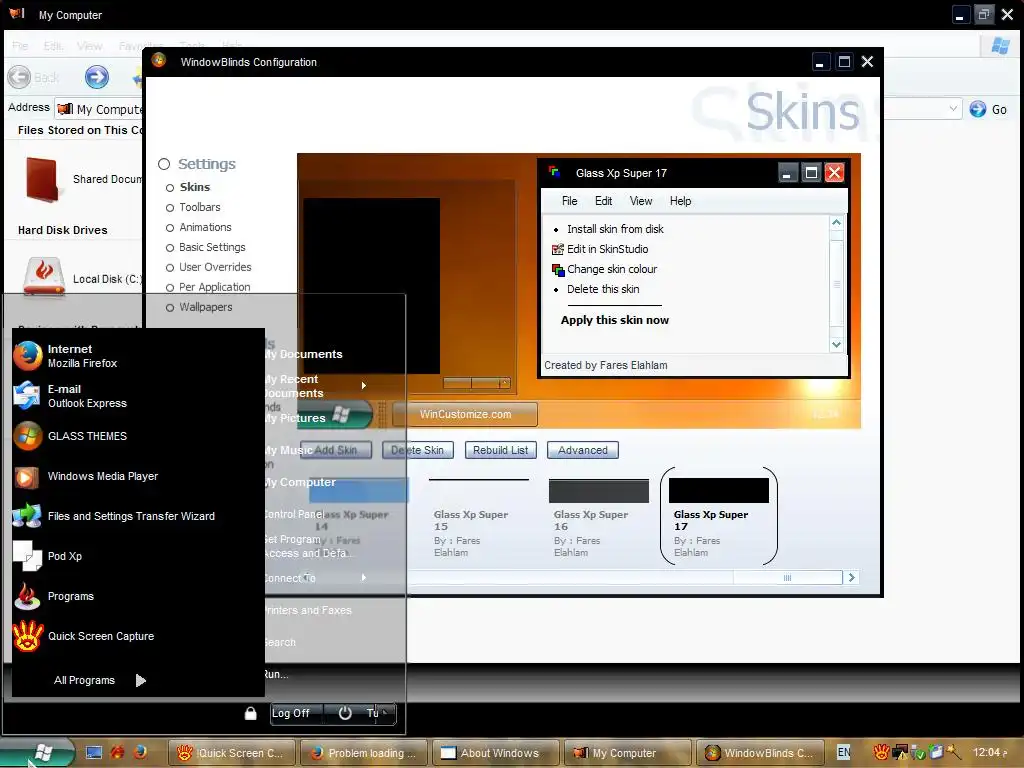Click the flame quick launch icon
The width and height of the screenshot is (1024, 768).
coord(118,752)
